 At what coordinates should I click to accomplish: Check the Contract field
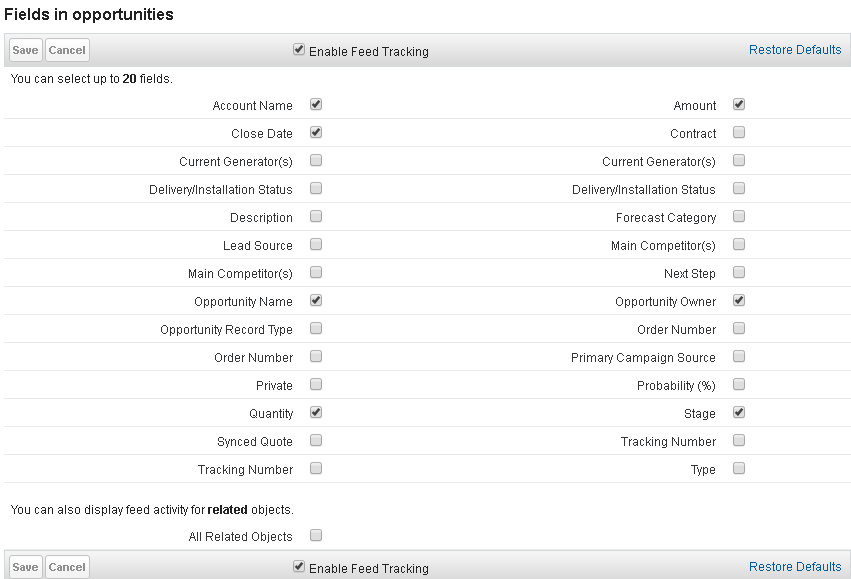click(738, 132)
